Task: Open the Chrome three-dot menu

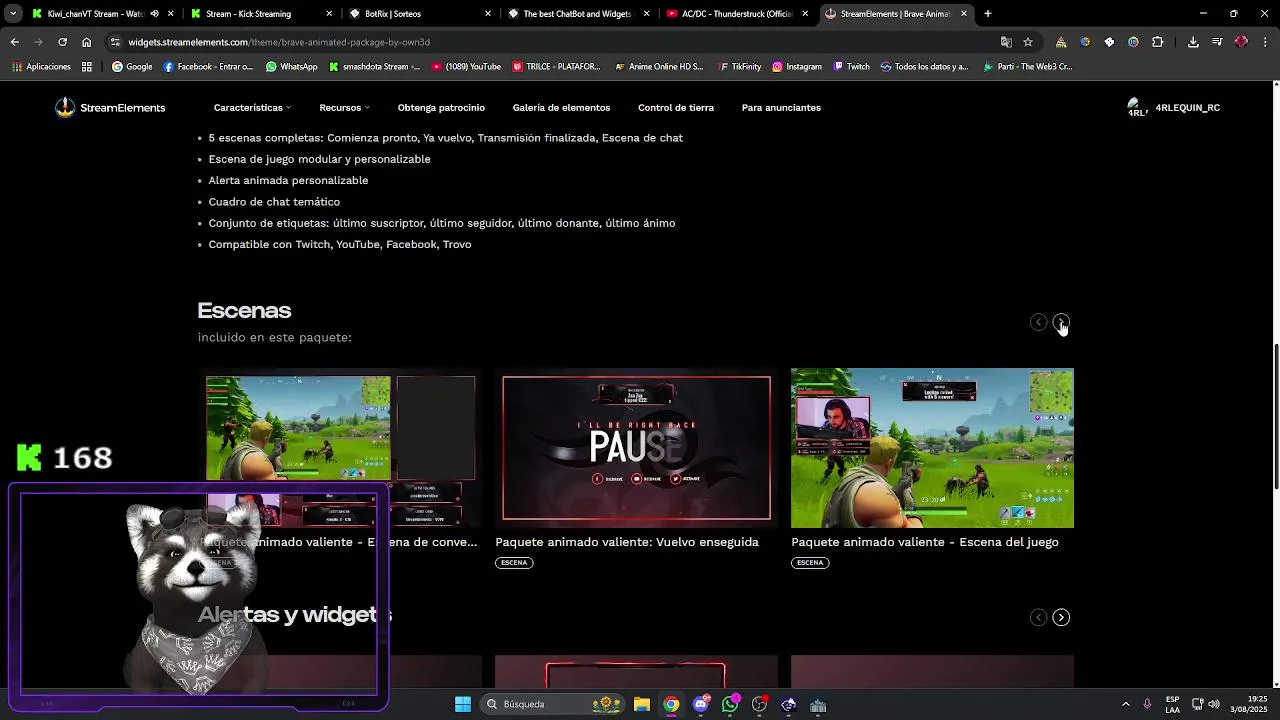Action: [1266, 42]
